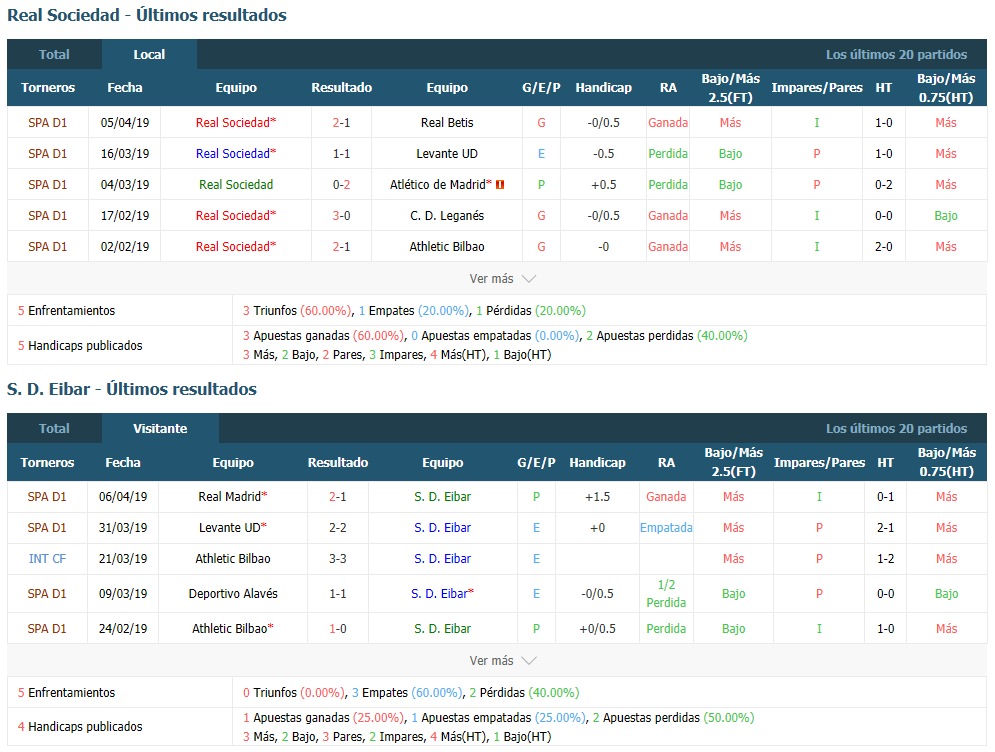Click the +1.5 handicap for Real Madrid match
The image size is (995, 752).
pos(597,497)
